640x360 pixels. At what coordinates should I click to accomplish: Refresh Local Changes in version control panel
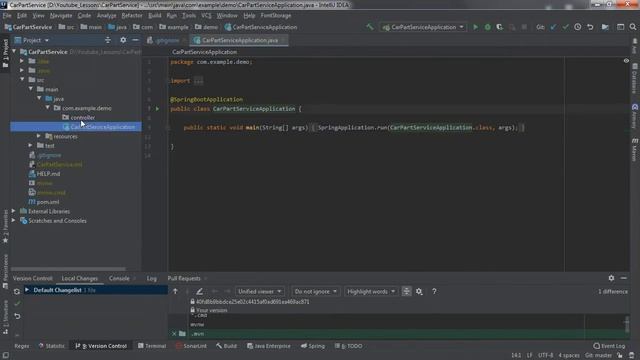tap(17, 291)
